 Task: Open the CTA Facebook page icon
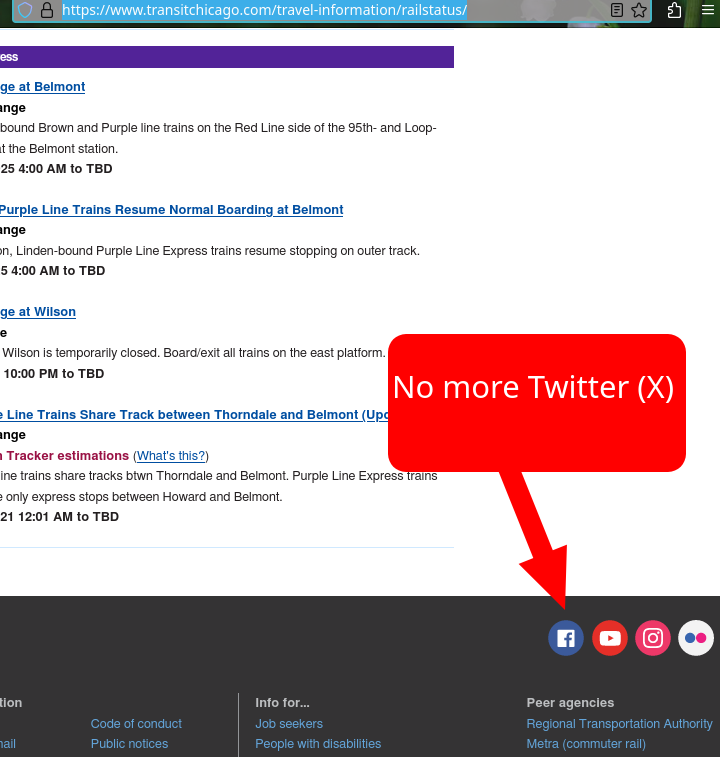566,638
